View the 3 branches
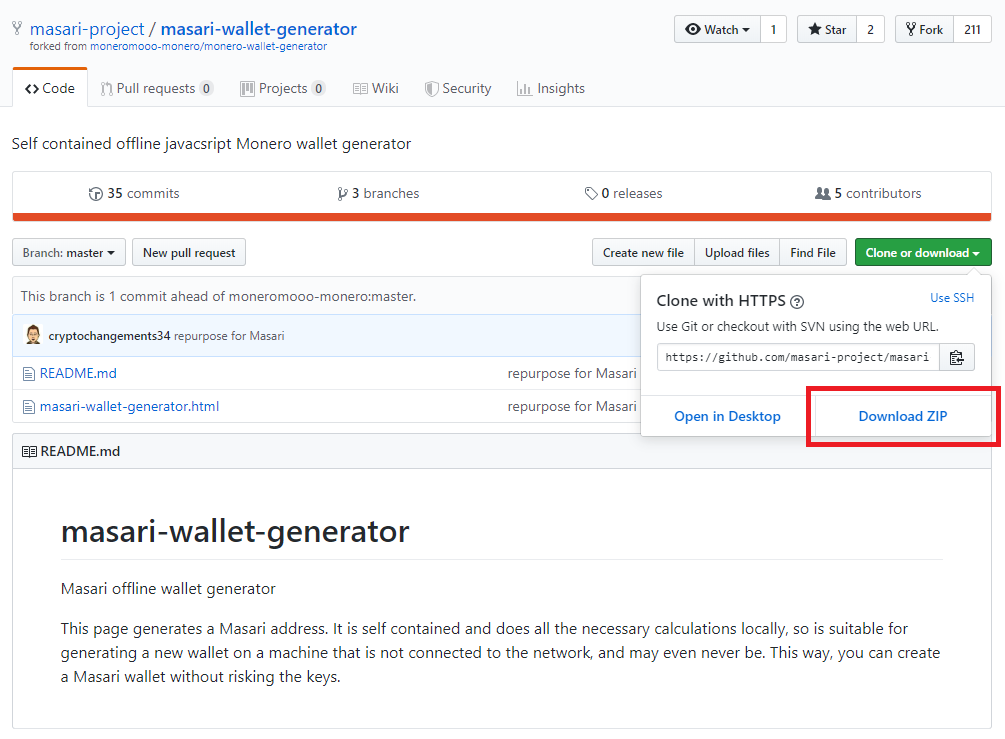The width and height of the screenshot is (1005, 739). tap(378, 194)
